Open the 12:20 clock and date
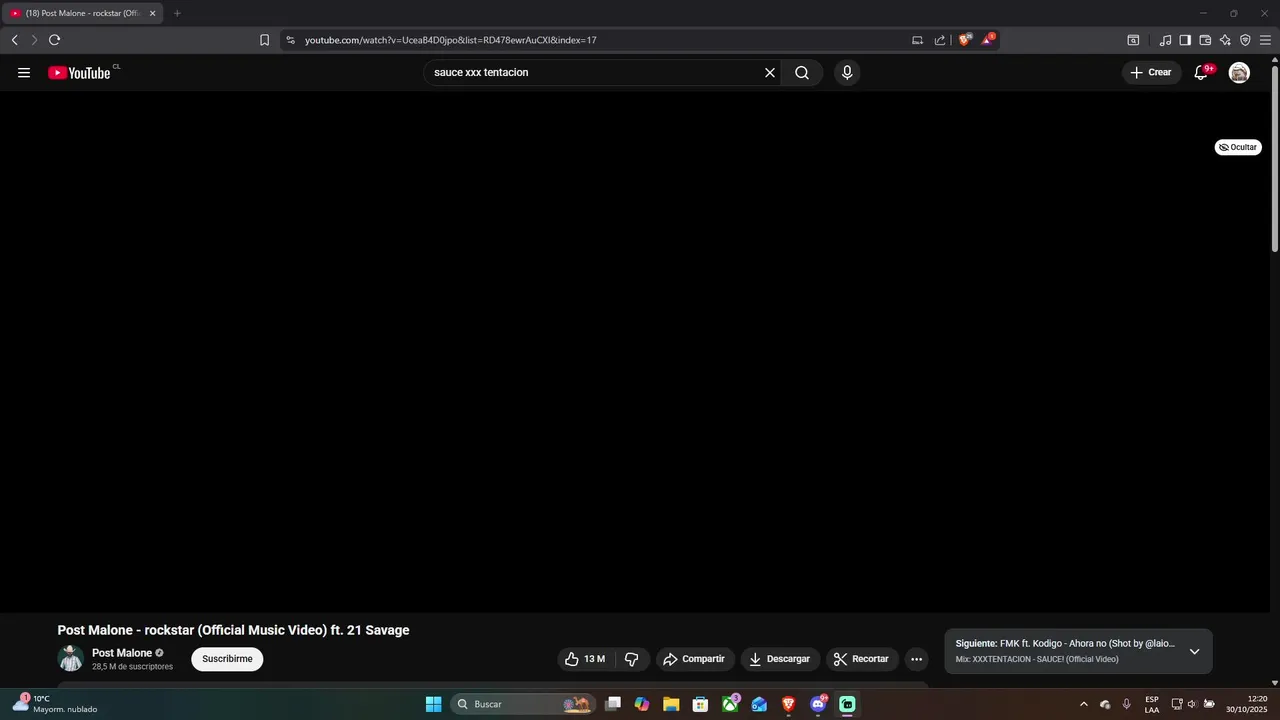Viewport: 1280px width, 720px height. (1247, 704)
